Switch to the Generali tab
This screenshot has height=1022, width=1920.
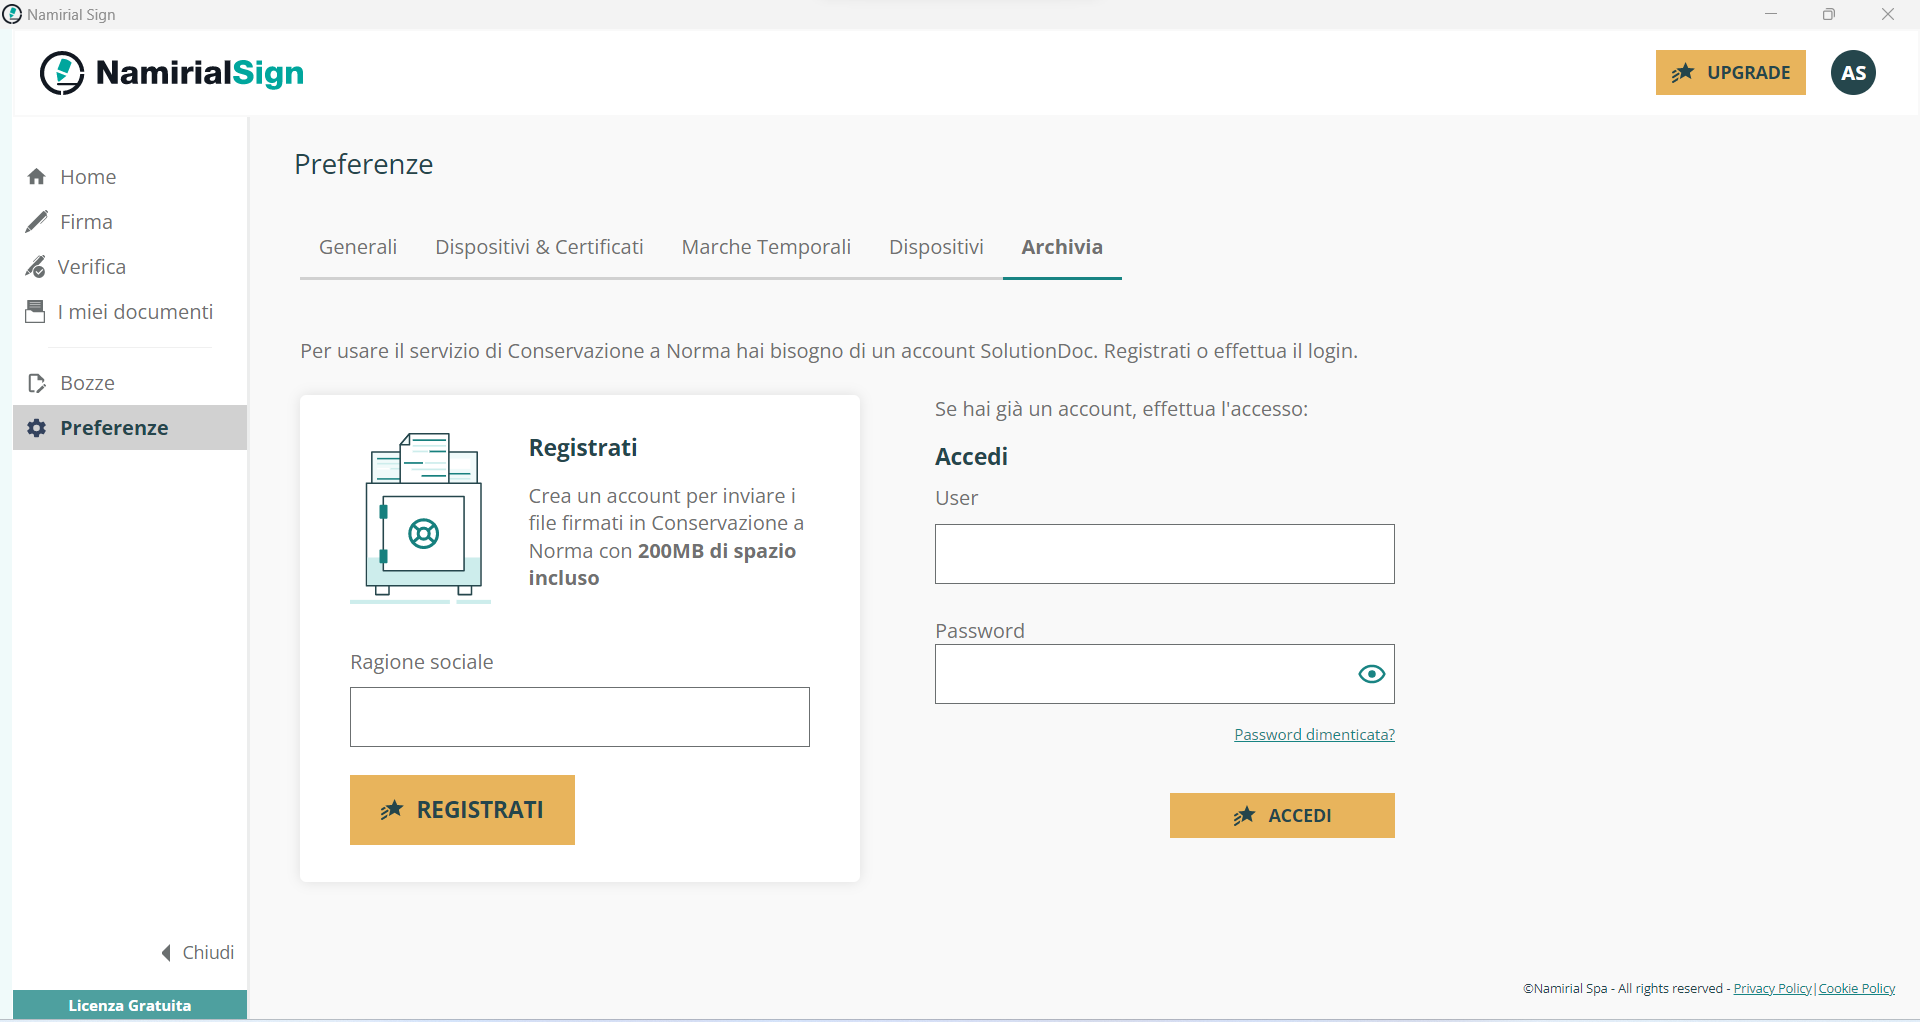click(357, 246)
